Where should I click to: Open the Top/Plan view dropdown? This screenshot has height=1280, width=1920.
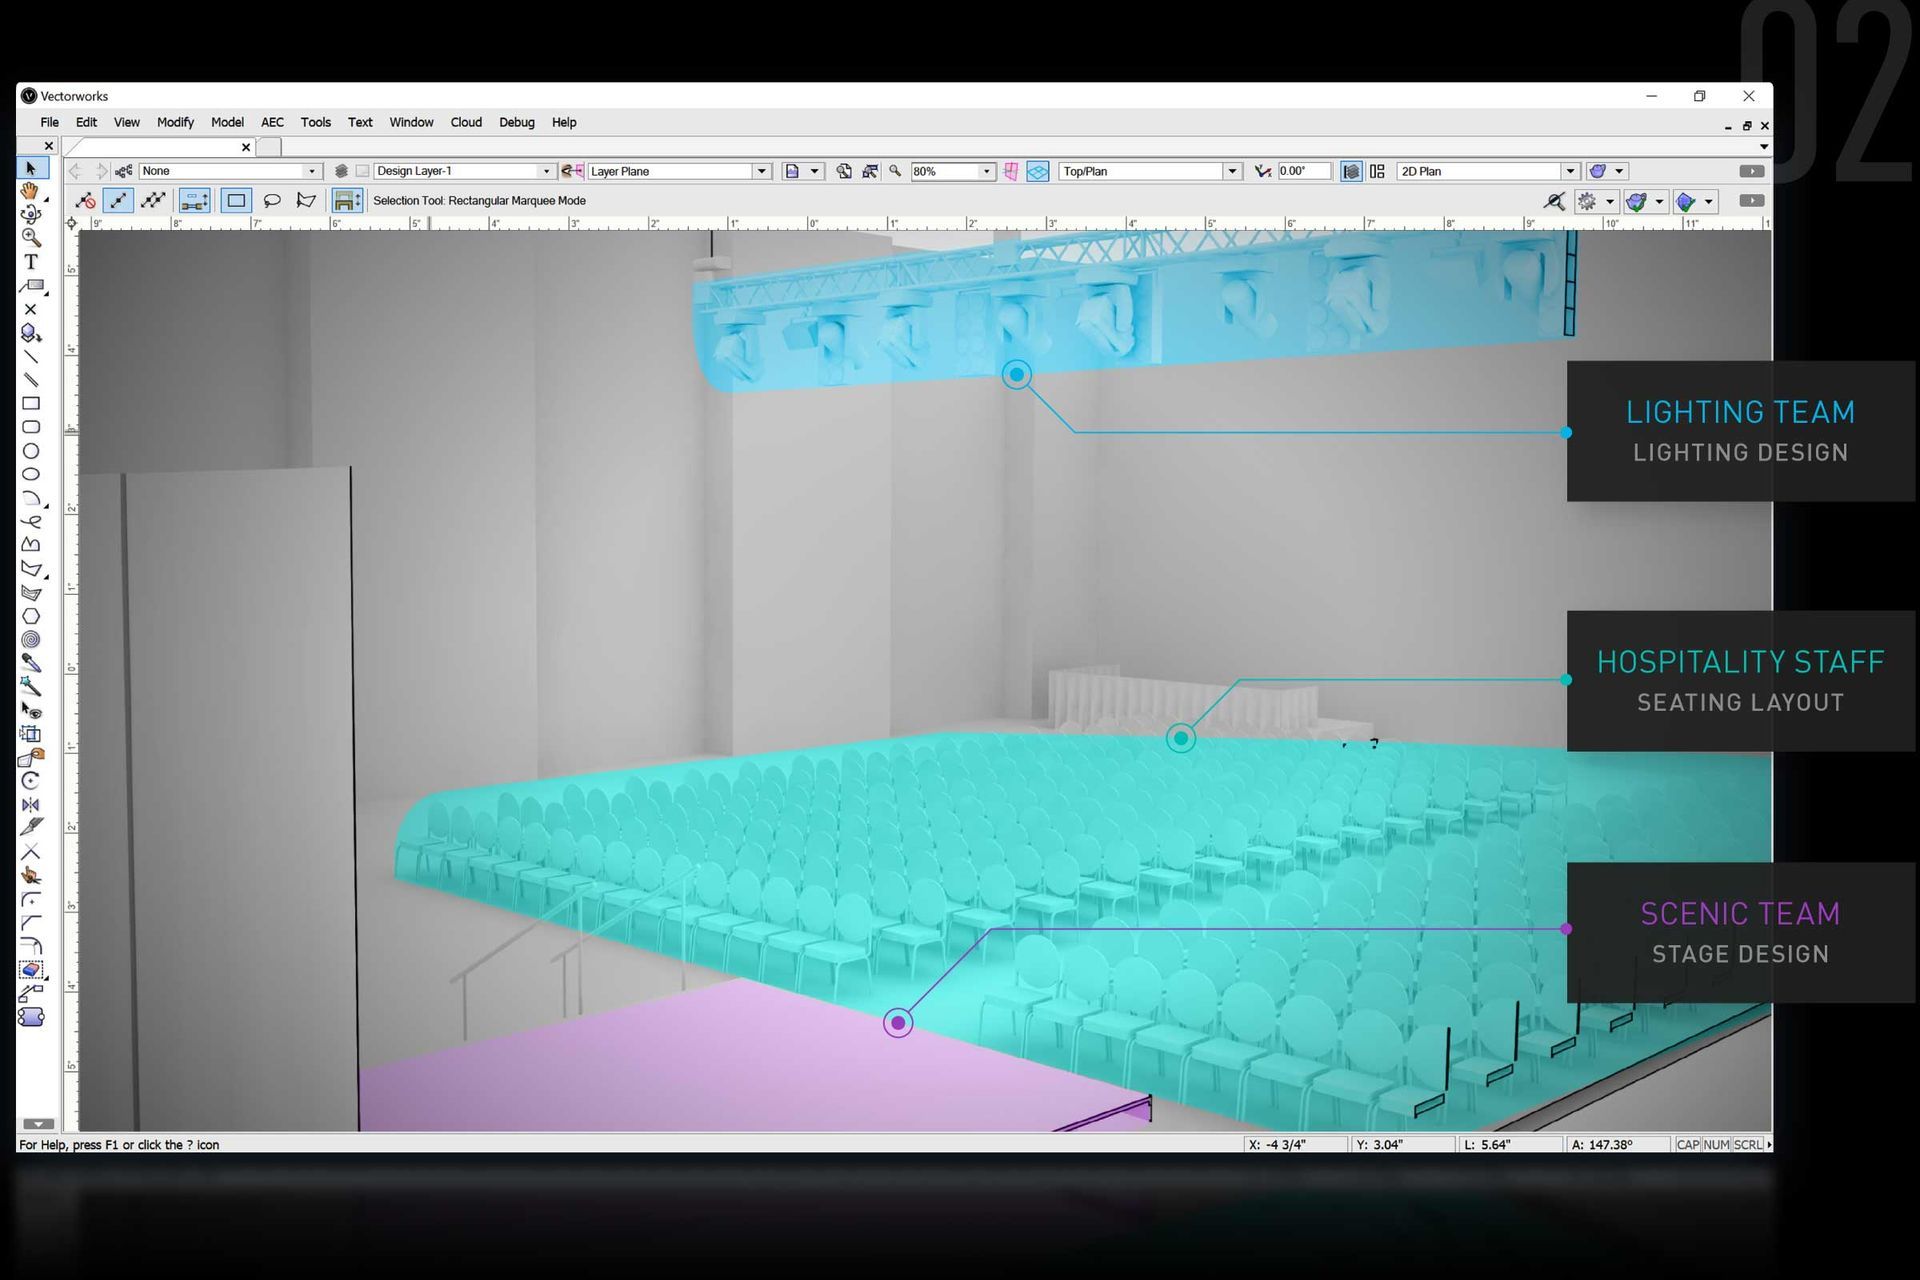1232,172
